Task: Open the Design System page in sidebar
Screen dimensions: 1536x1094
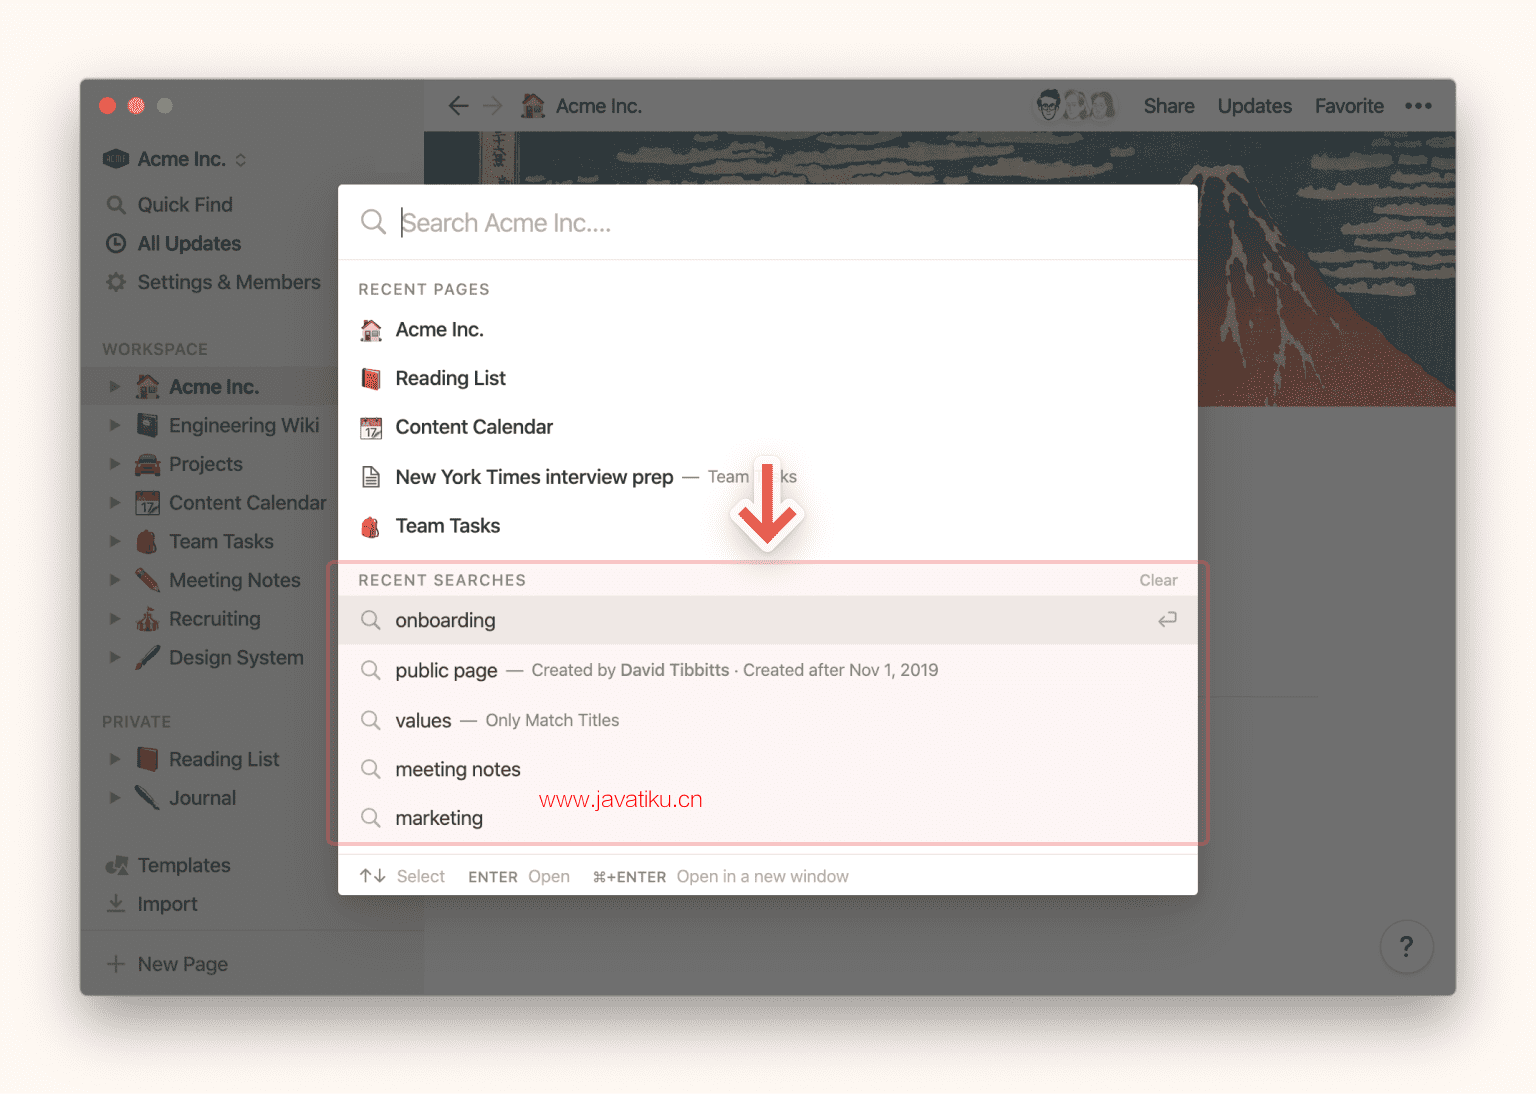Action: pos(236,657)
